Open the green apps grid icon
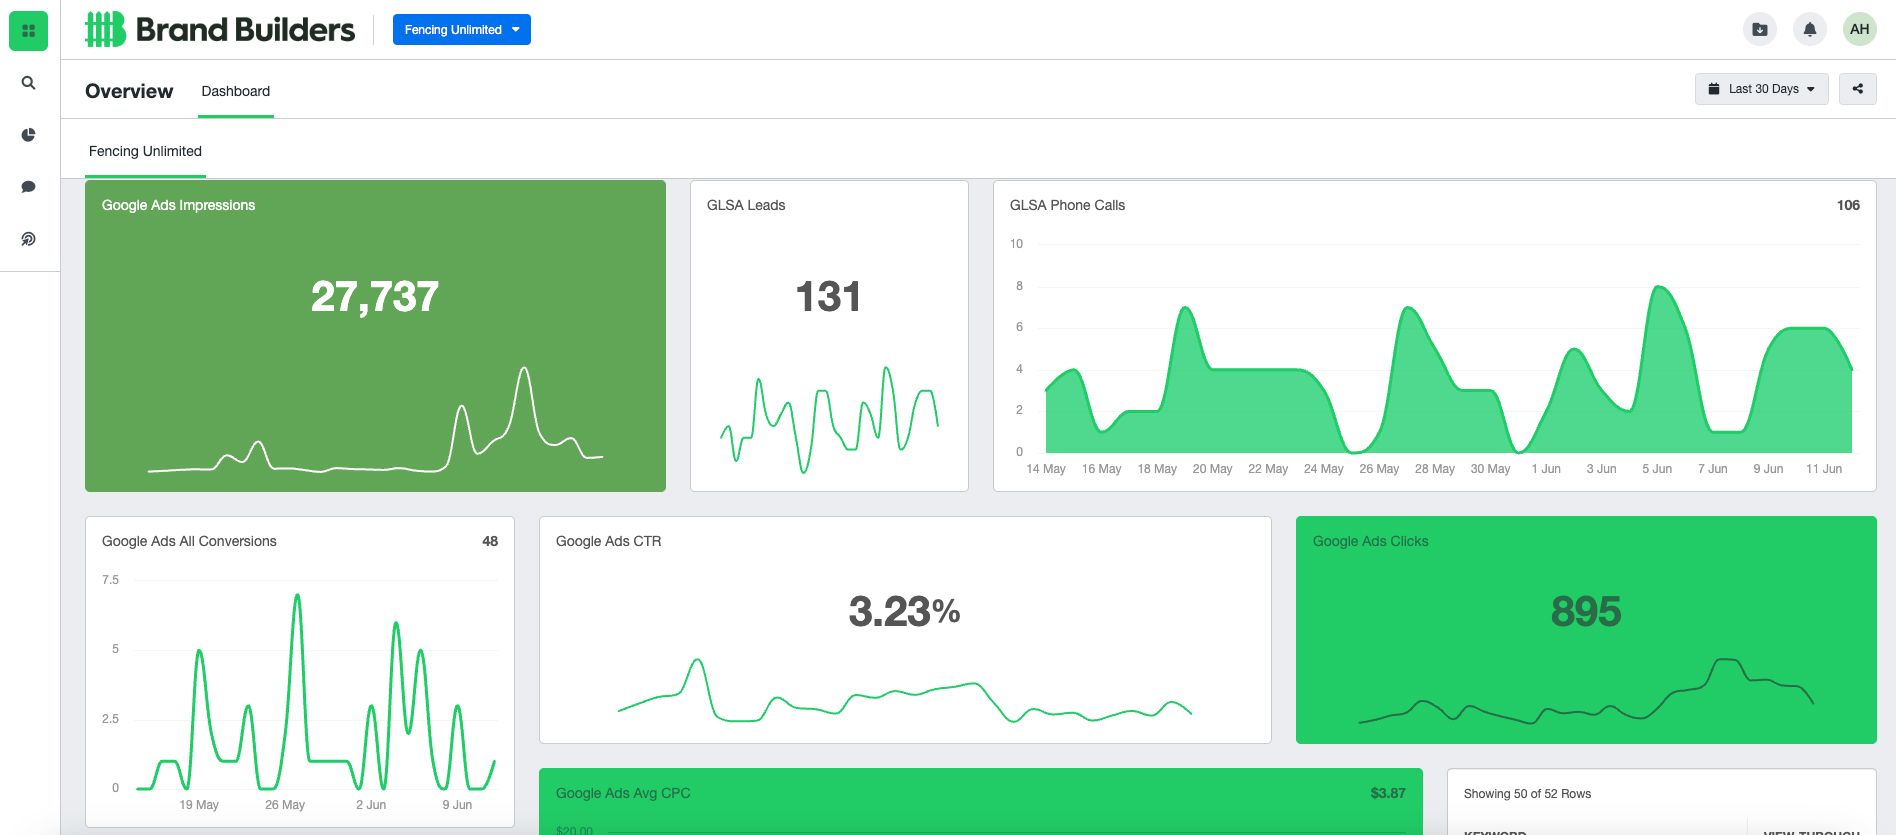 pos(28,30)
